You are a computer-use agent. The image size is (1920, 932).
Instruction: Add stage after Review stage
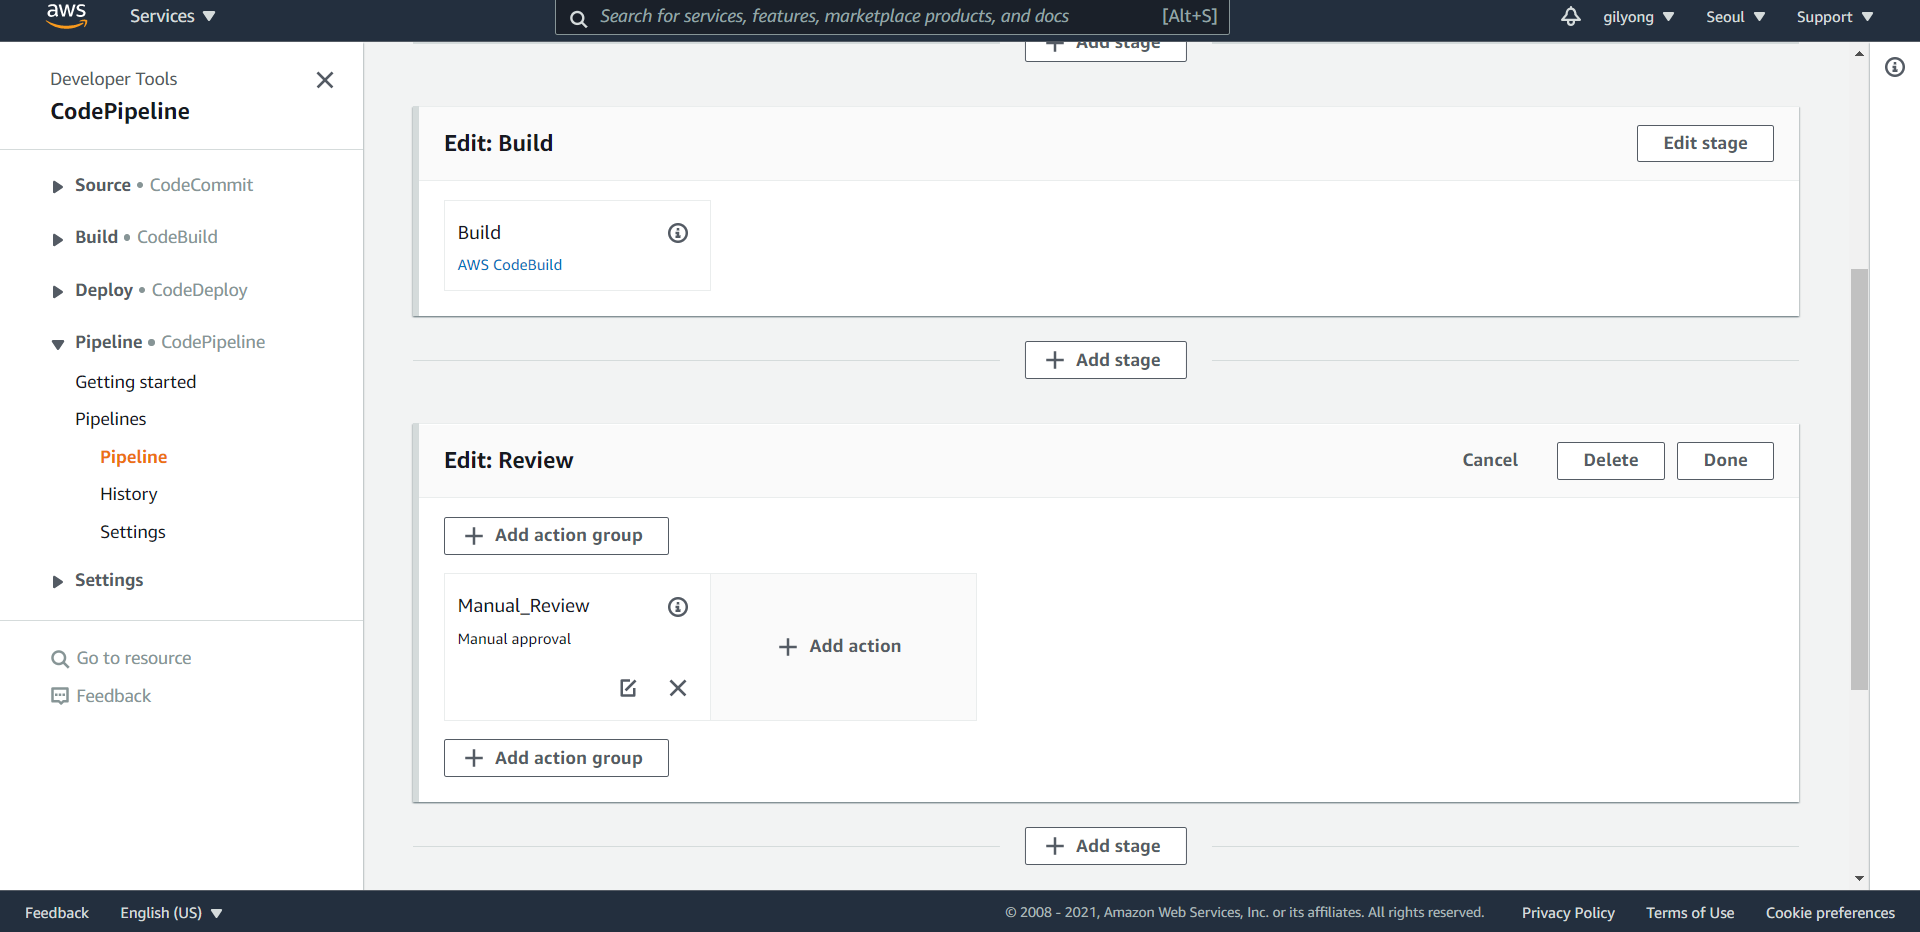[x=1105, y=846]
